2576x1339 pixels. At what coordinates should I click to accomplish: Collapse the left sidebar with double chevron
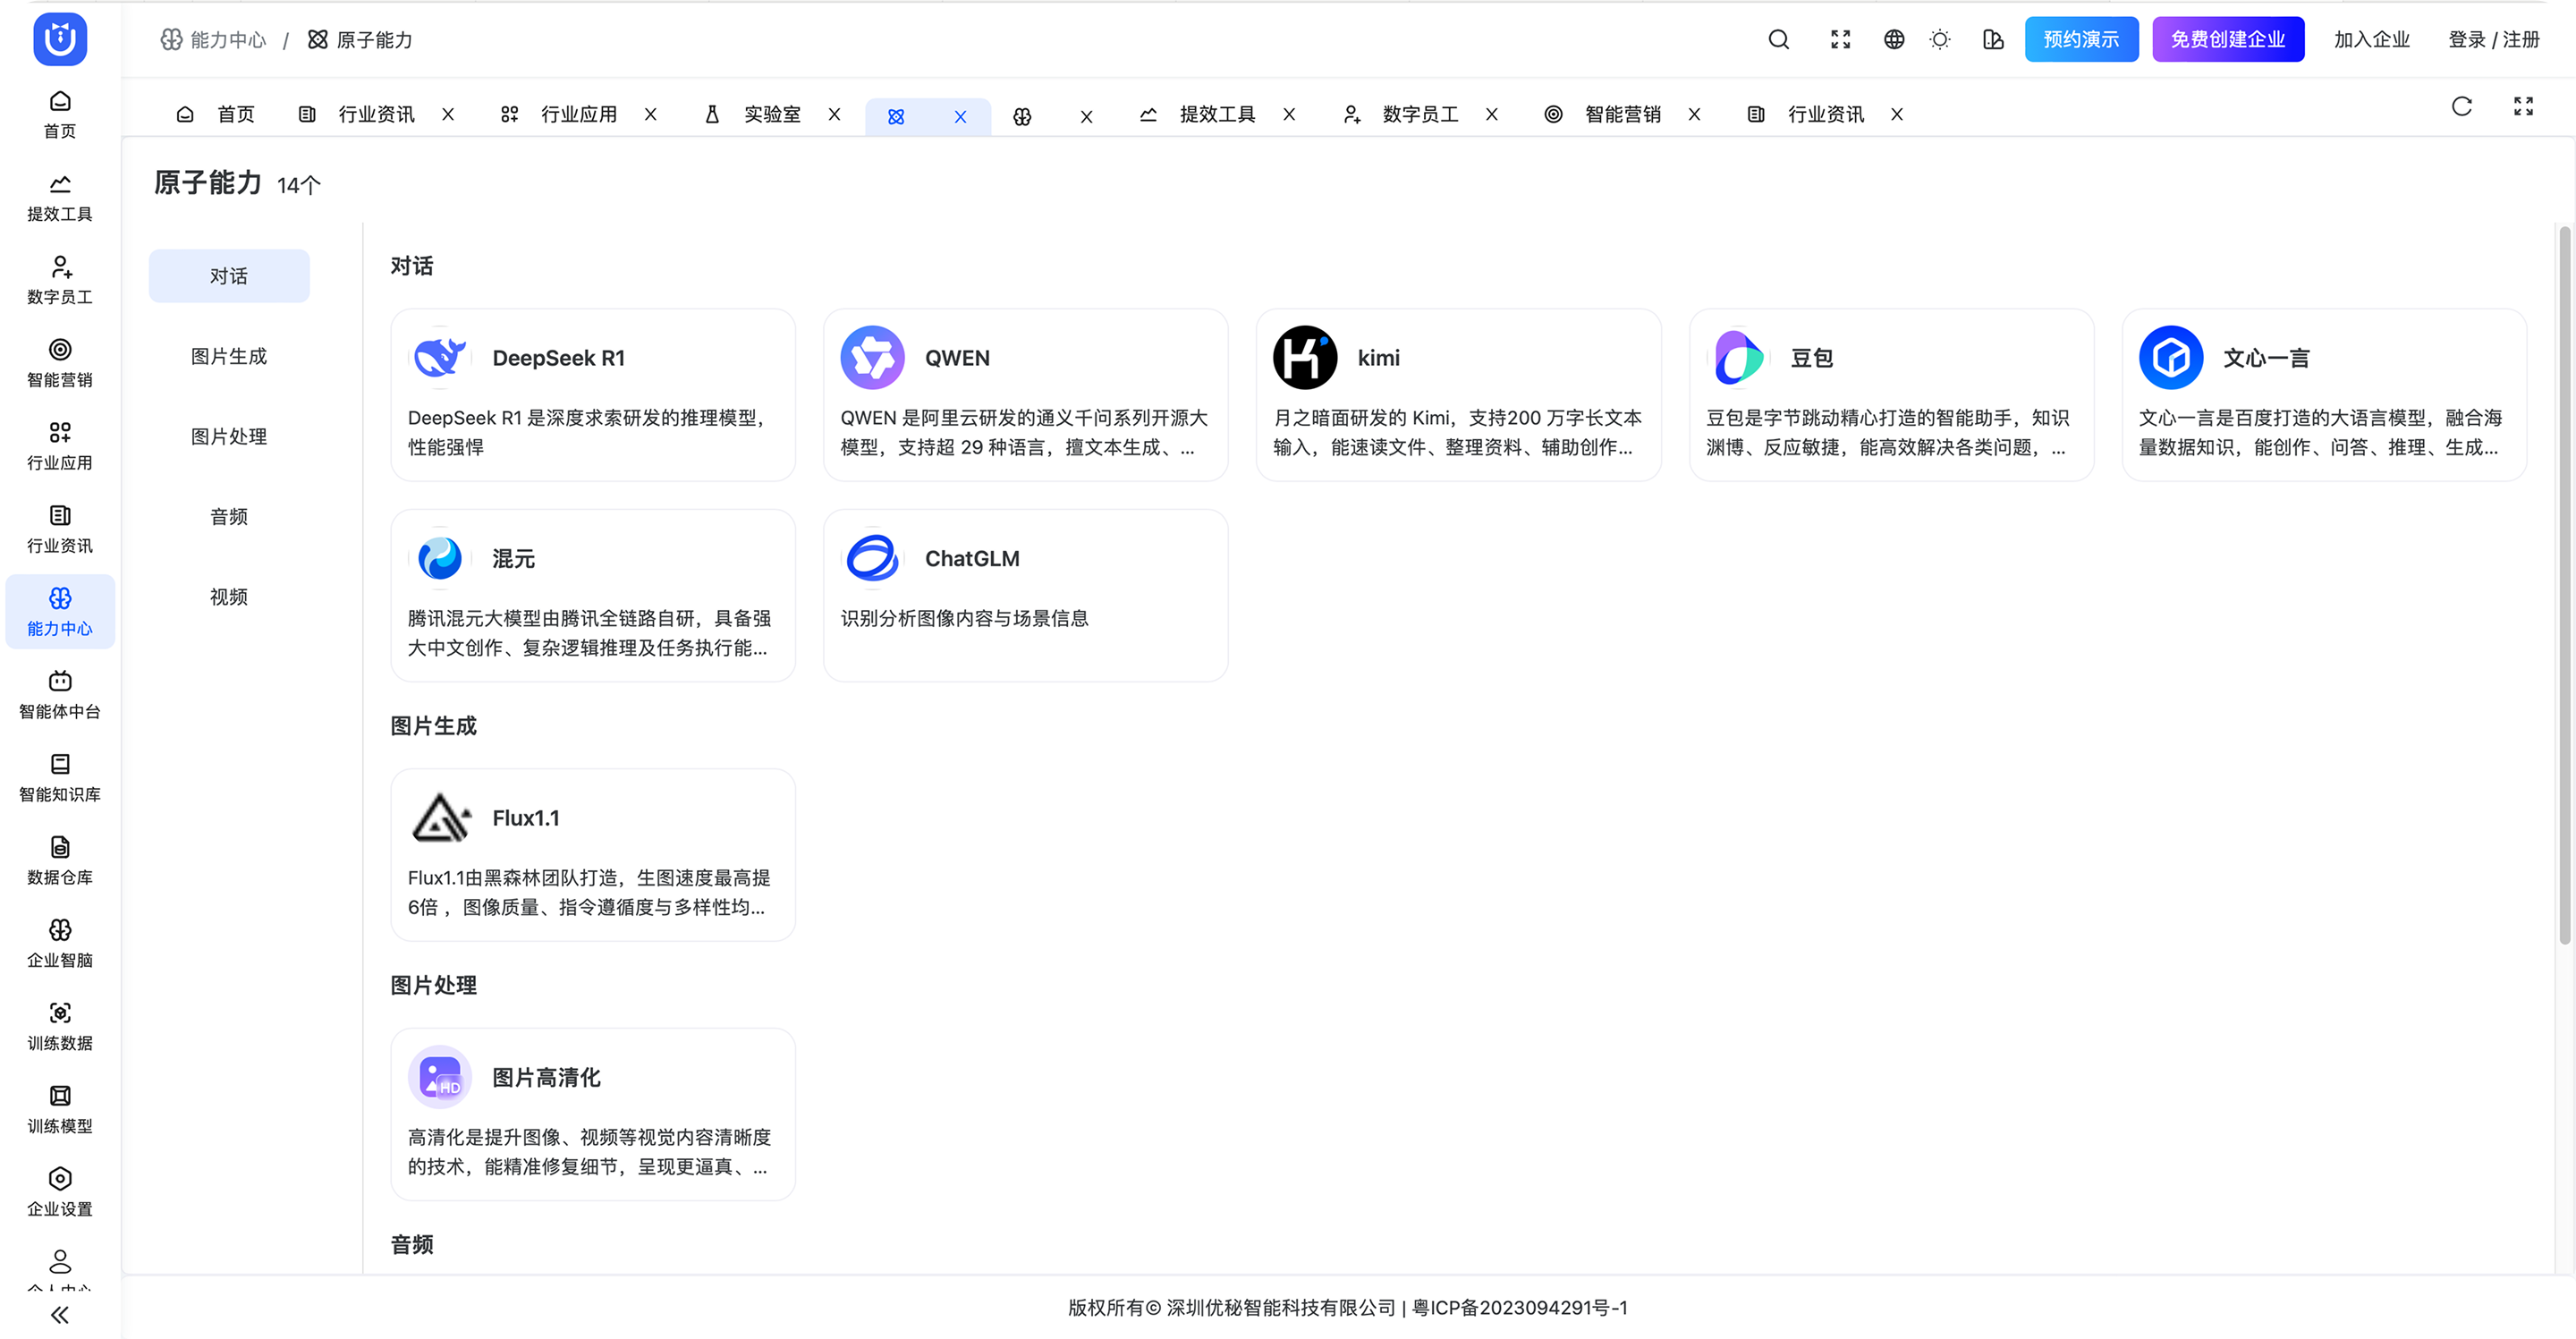pos(60,1314)
